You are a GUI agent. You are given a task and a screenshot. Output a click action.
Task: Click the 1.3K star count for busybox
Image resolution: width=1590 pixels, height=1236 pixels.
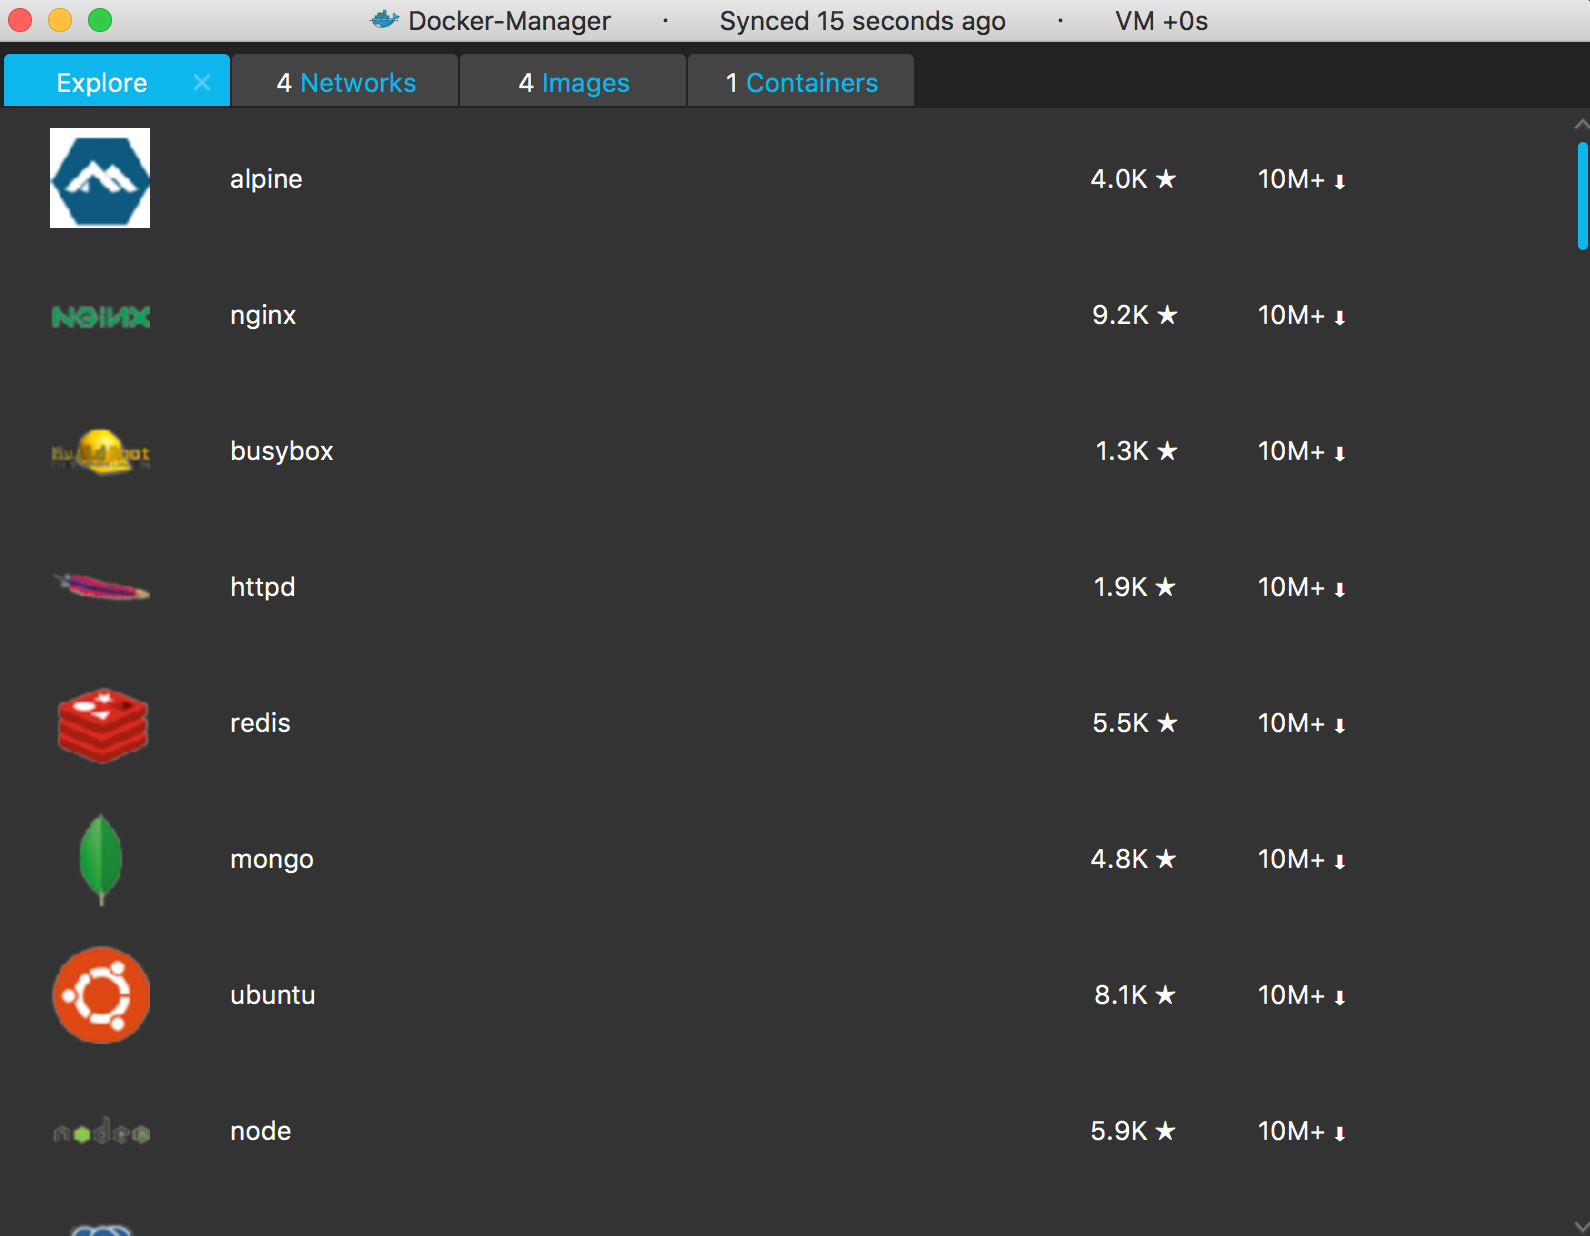coord(1122,451)
